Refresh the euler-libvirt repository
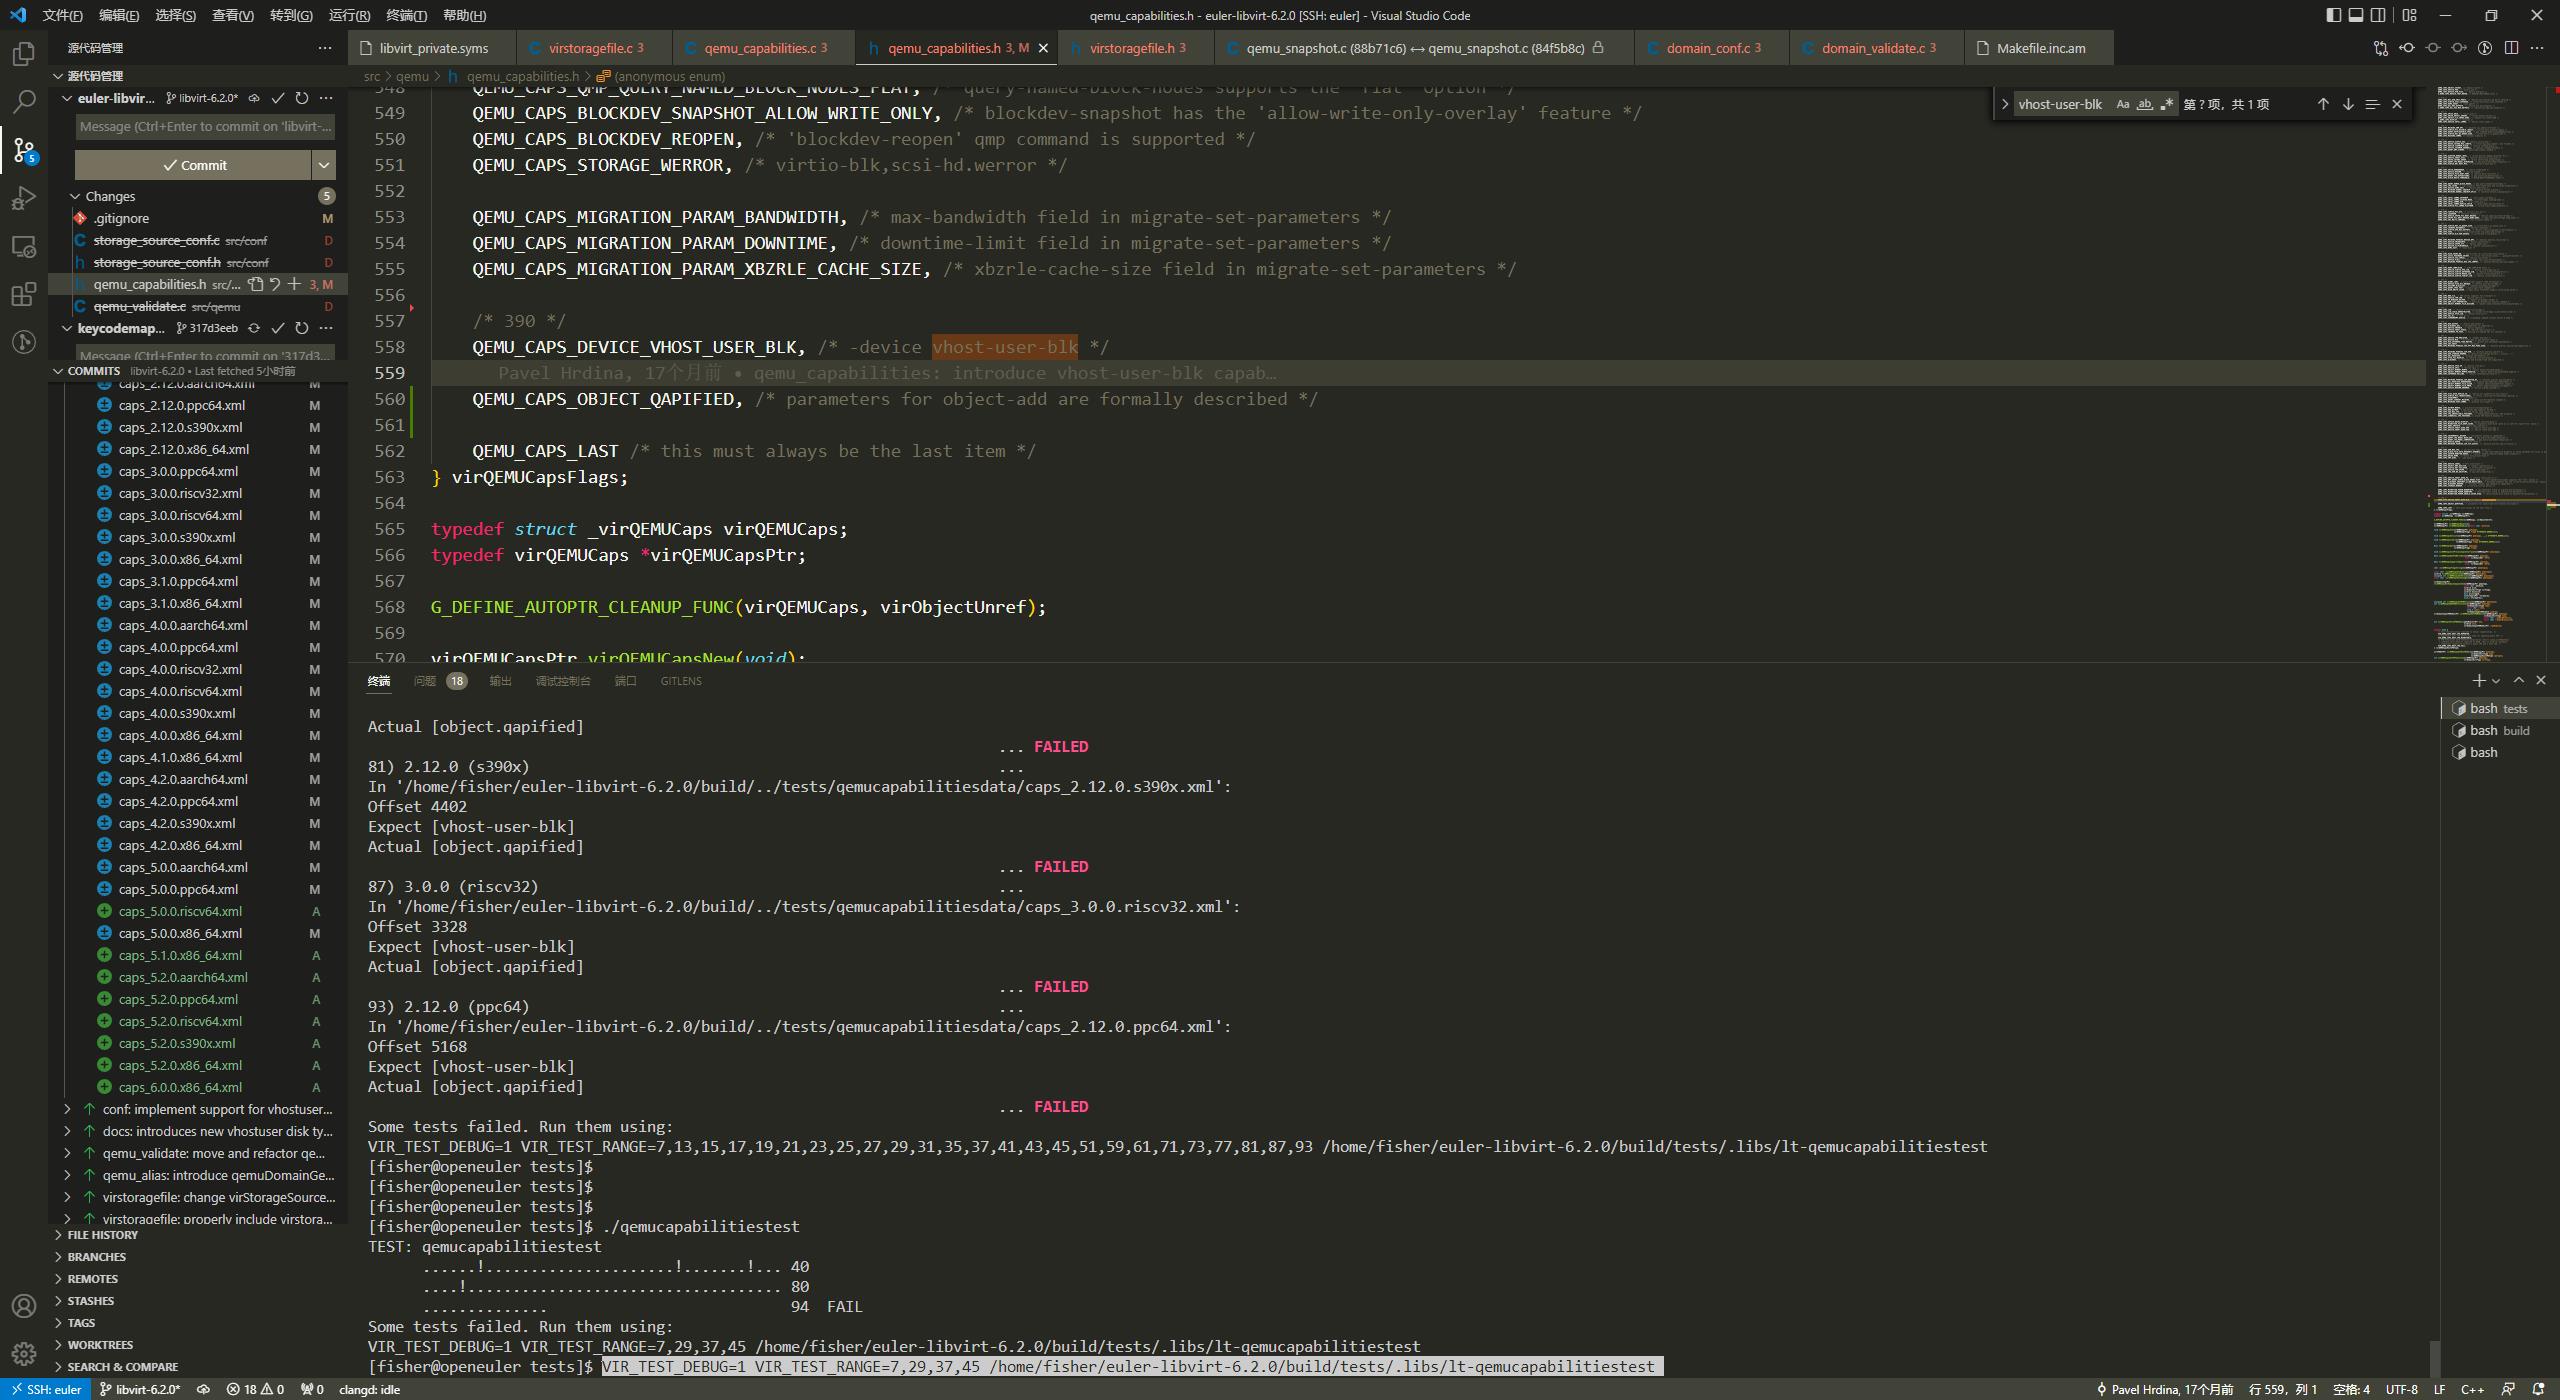 coord(302,98)
